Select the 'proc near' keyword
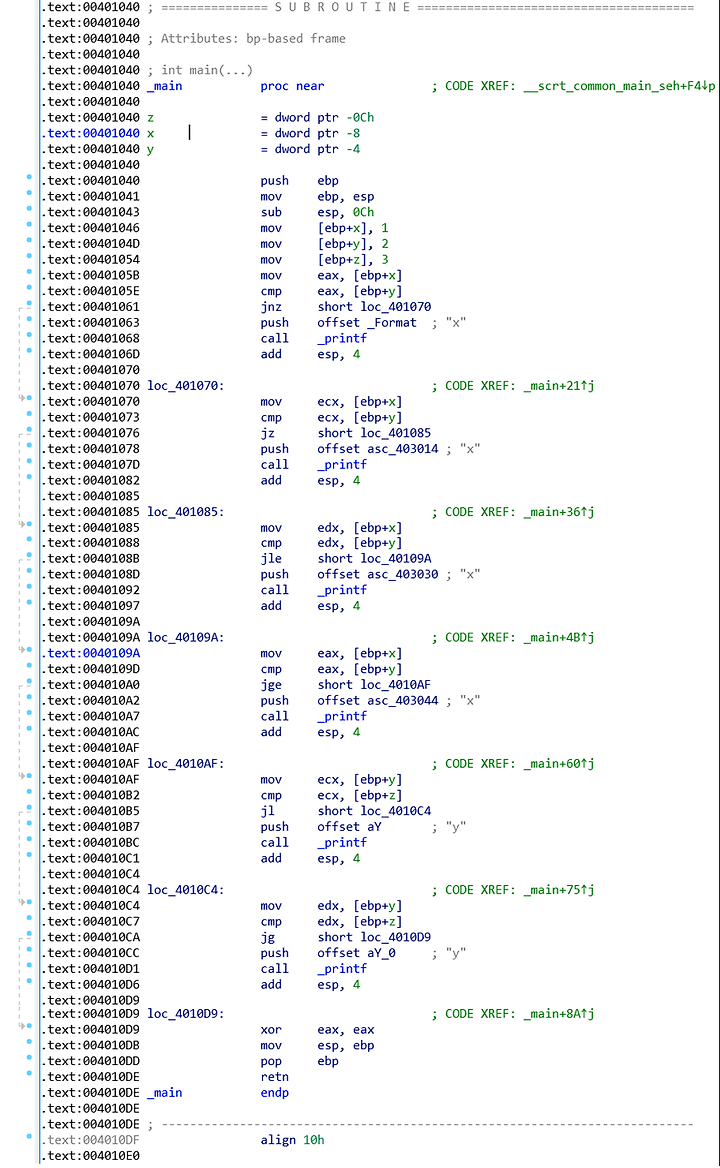Screen dimensions: 720x1168 pyautogui.click(x=292, y=86)
